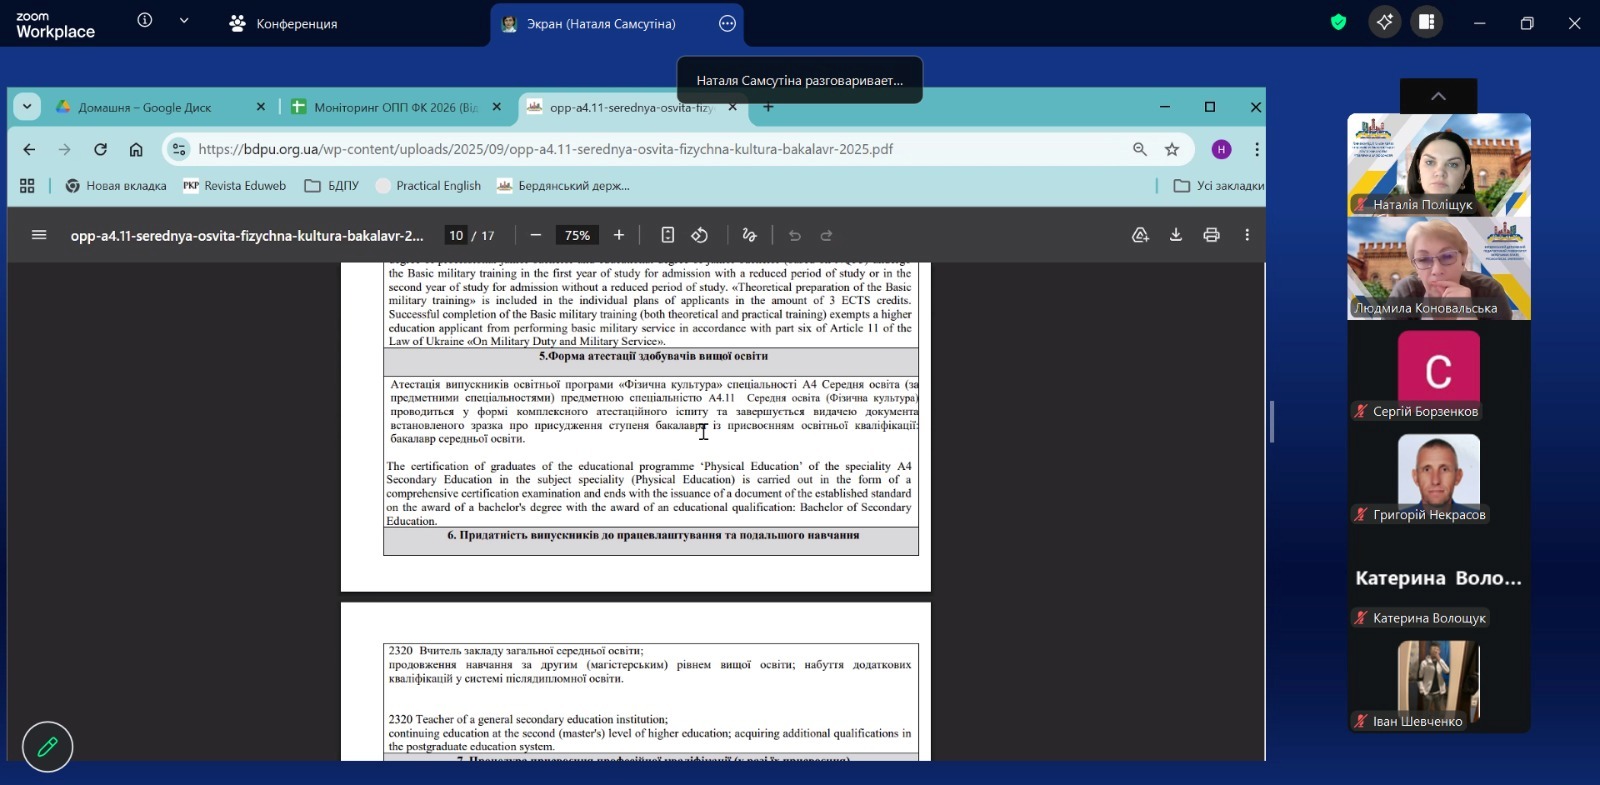The image size is (1600, 785).
Task: Print the PDF document
Action: point(1211,235)
